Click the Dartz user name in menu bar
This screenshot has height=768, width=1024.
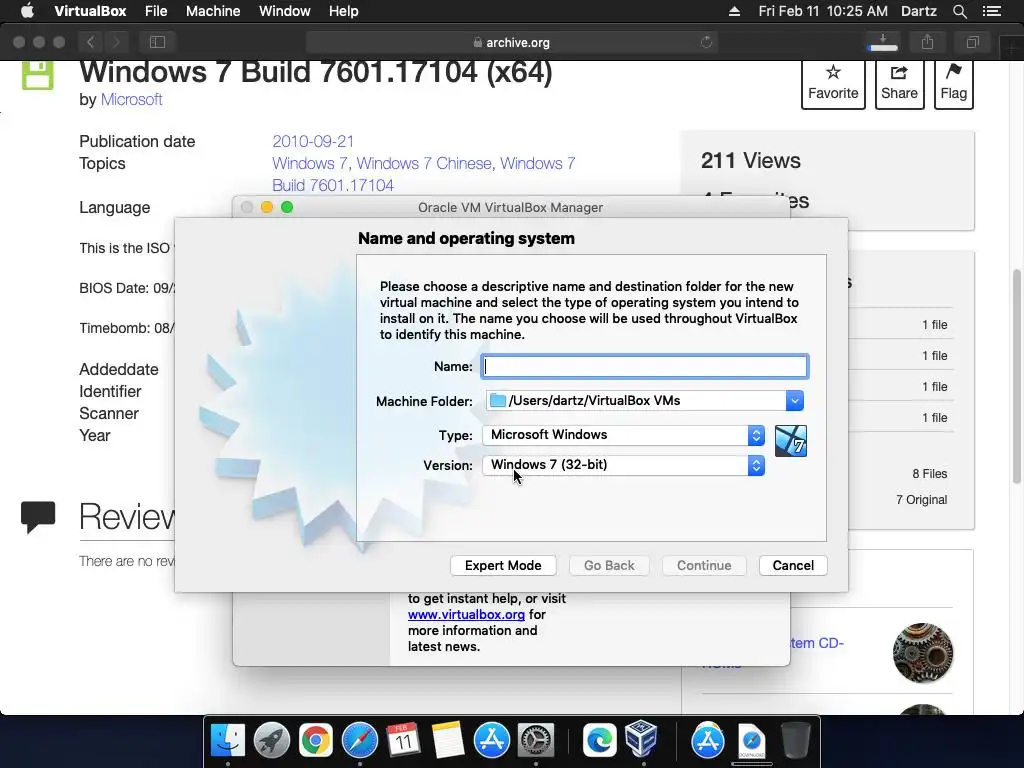(x=918, y=11)
